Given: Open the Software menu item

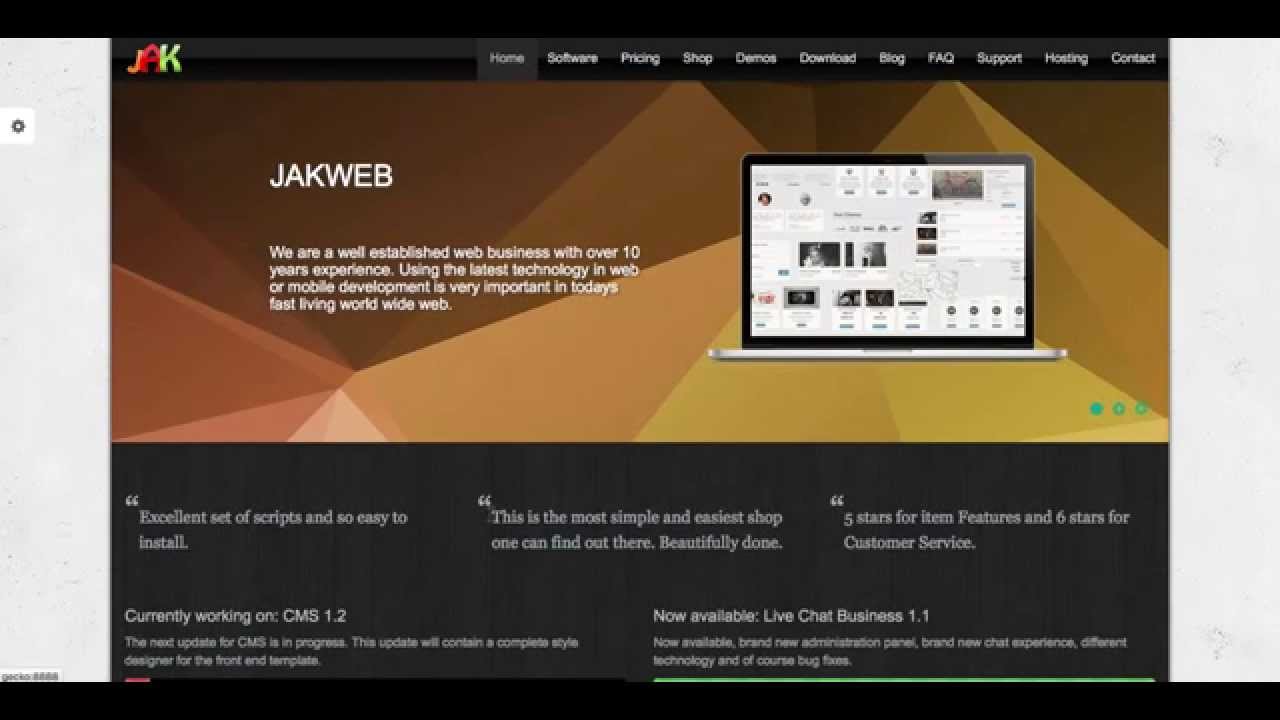Looking at the screenshot, I should [572, 58].
